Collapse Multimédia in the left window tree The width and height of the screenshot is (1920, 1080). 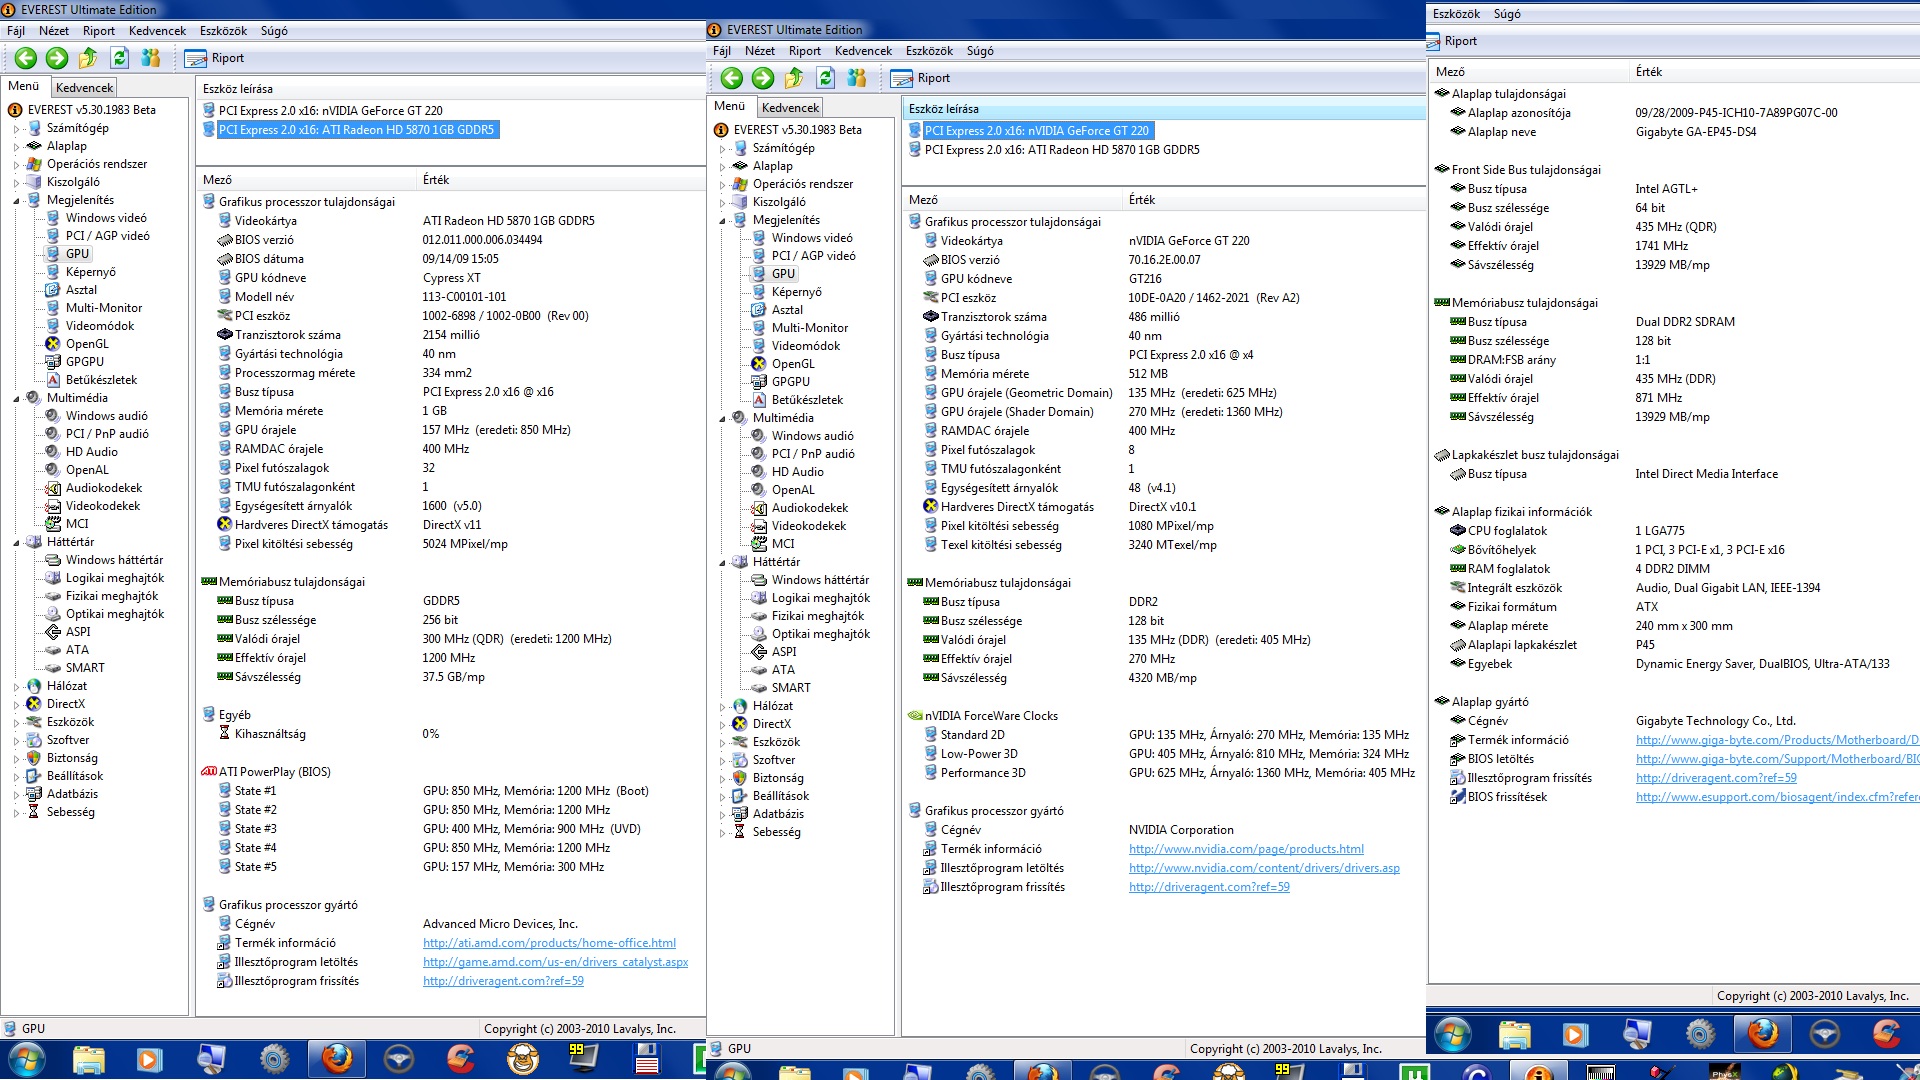pos(17,399)
